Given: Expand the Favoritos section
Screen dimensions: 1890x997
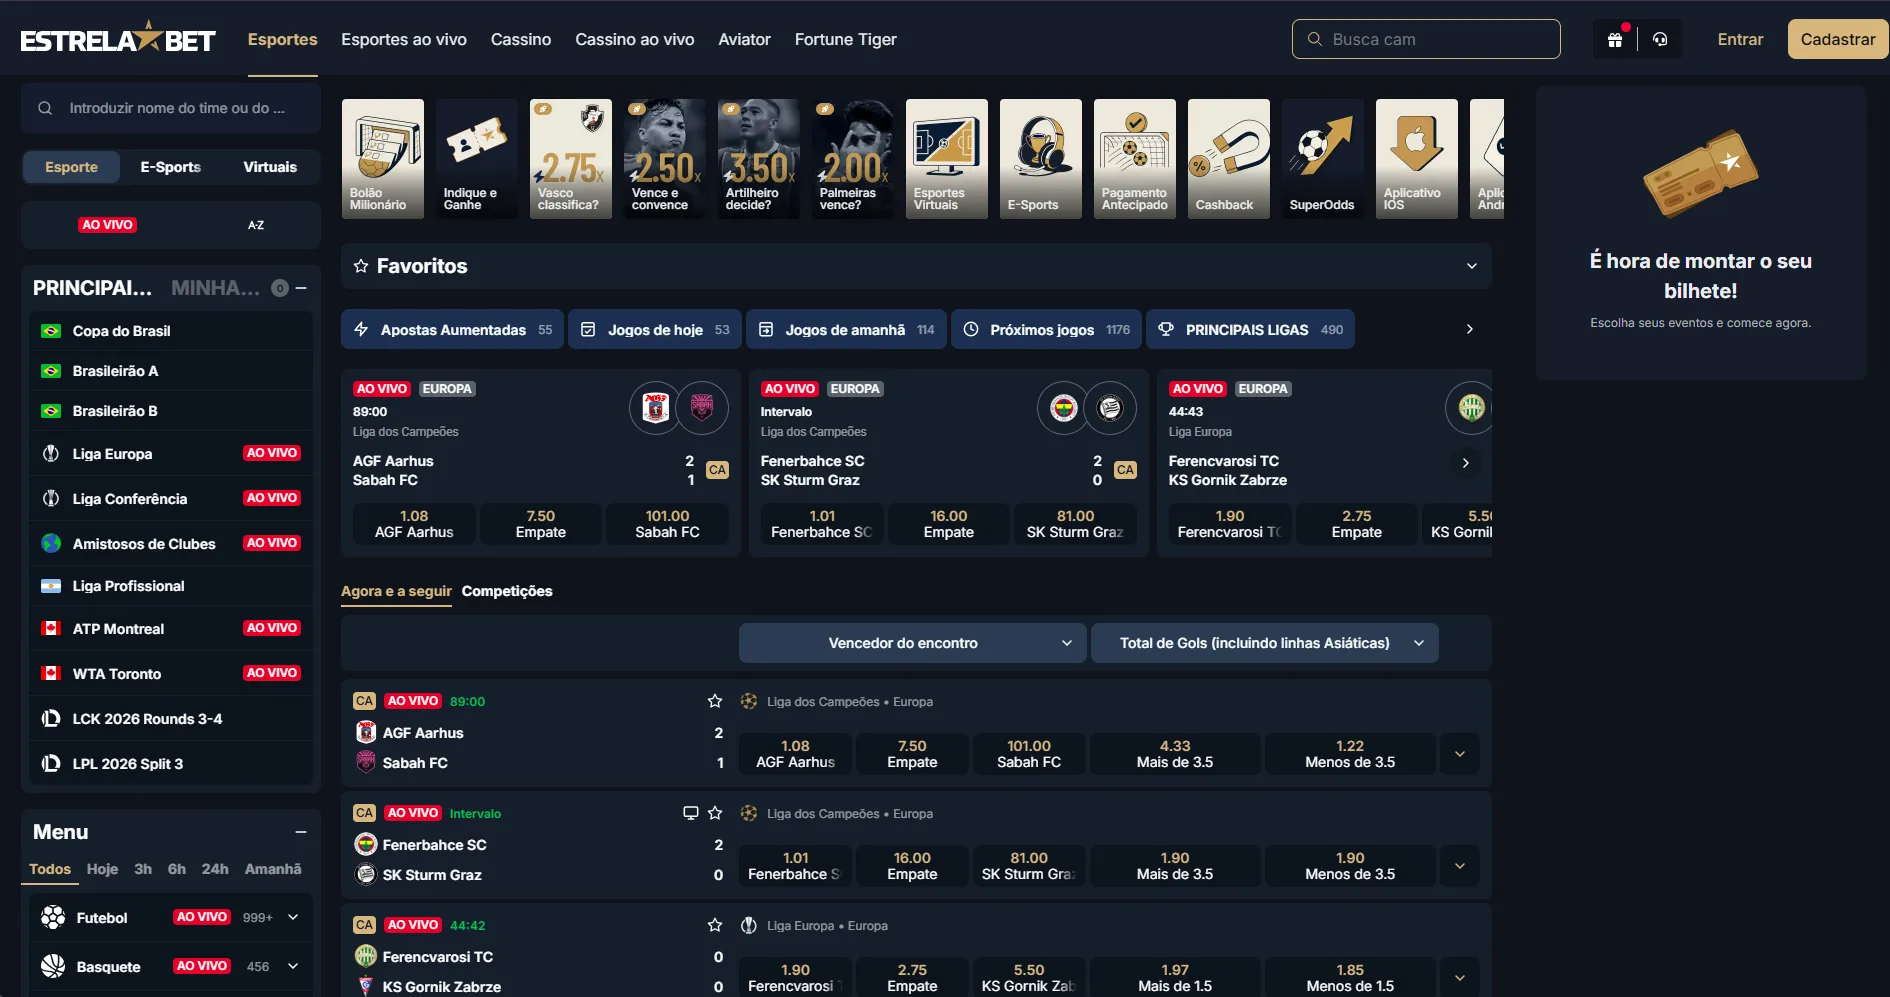Looking at the screenshot, I should tap(1471, 266).
